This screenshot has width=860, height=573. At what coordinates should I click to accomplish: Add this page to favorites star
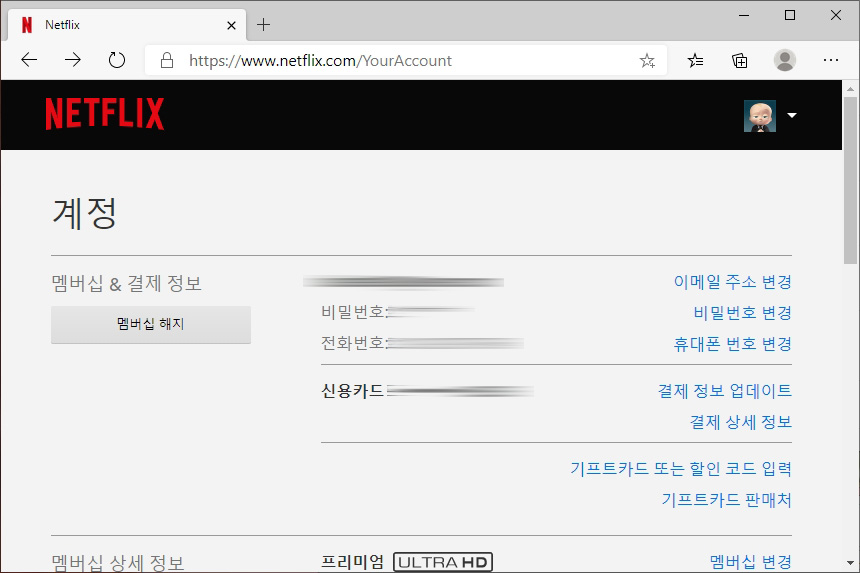click(647, 60)
